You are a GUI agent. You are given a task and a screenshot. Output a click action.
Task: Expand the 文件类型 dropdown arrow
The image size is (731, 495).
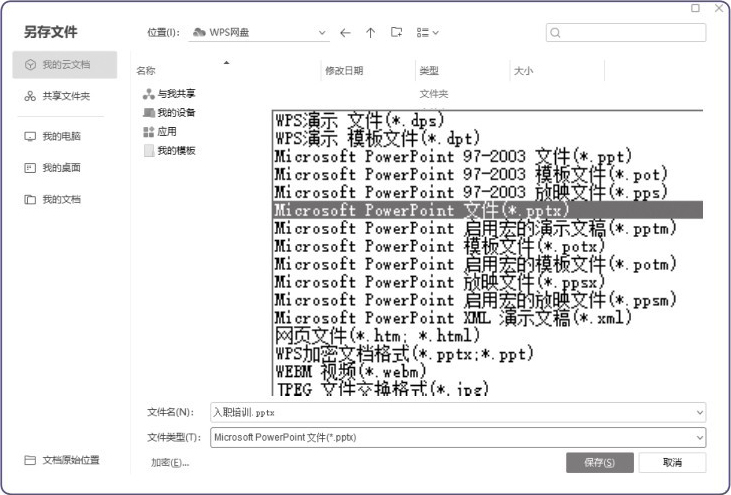tap(699, 438)
